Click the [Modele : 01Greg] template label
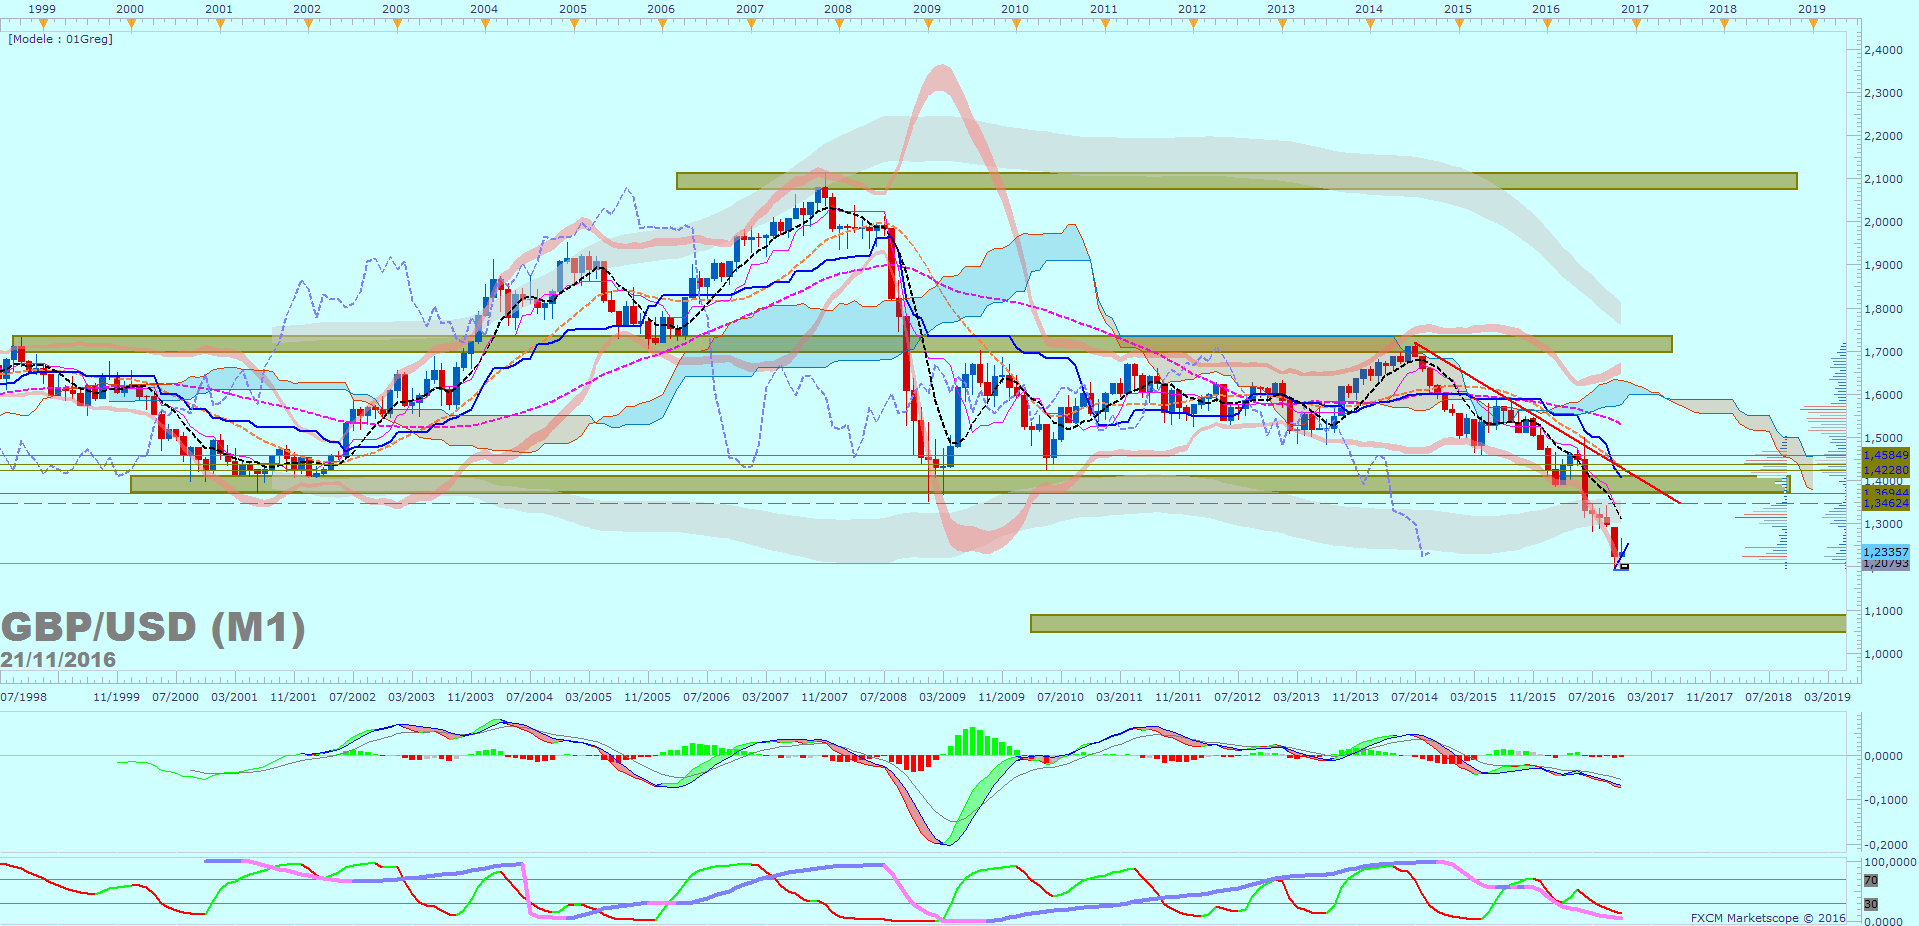 point(61,39)
